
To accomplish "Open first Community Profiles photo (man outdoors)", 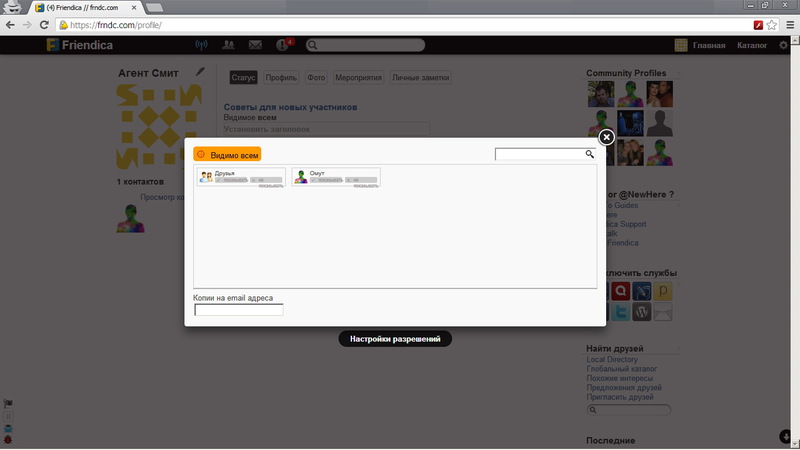I will coord(601,94).
